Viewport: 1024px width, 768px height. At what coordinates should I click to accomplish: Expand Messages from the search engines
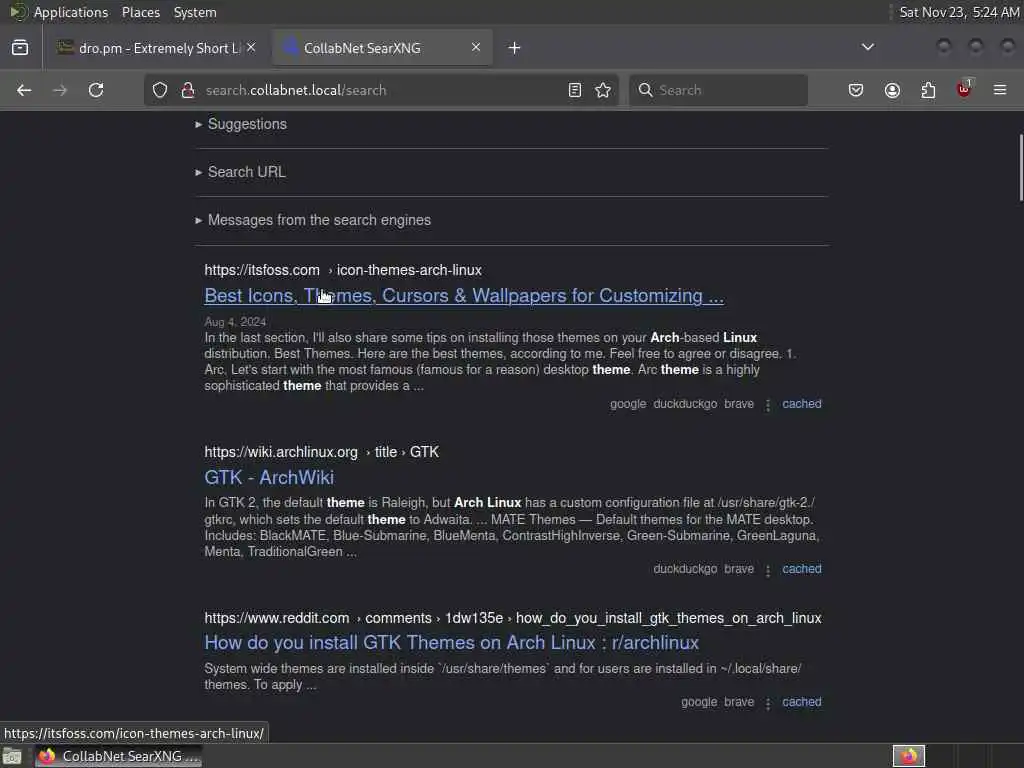click(319, 220)
